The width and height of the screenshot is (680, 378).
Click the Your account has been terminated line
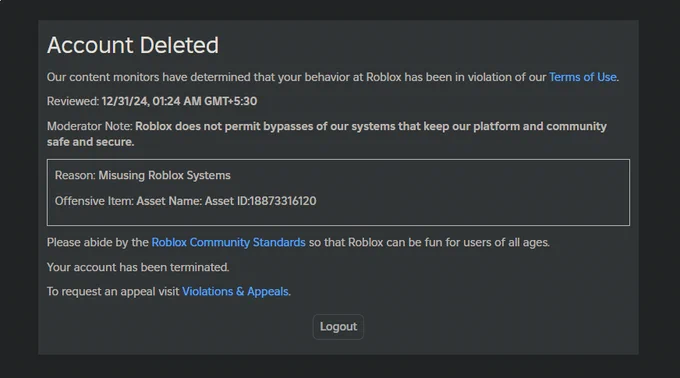[x=138, y=267]
